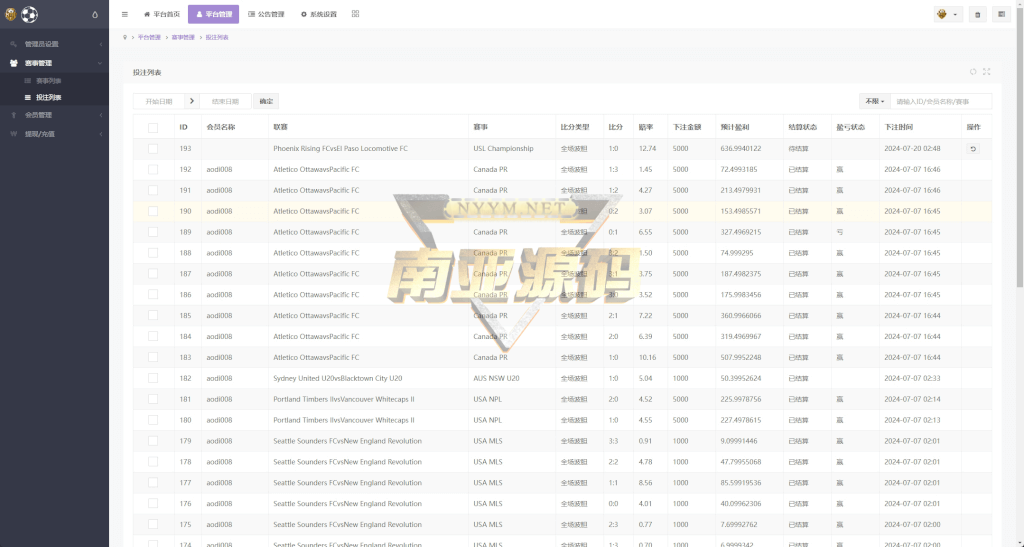Click the 开始日期 start date field

(158, 101)
